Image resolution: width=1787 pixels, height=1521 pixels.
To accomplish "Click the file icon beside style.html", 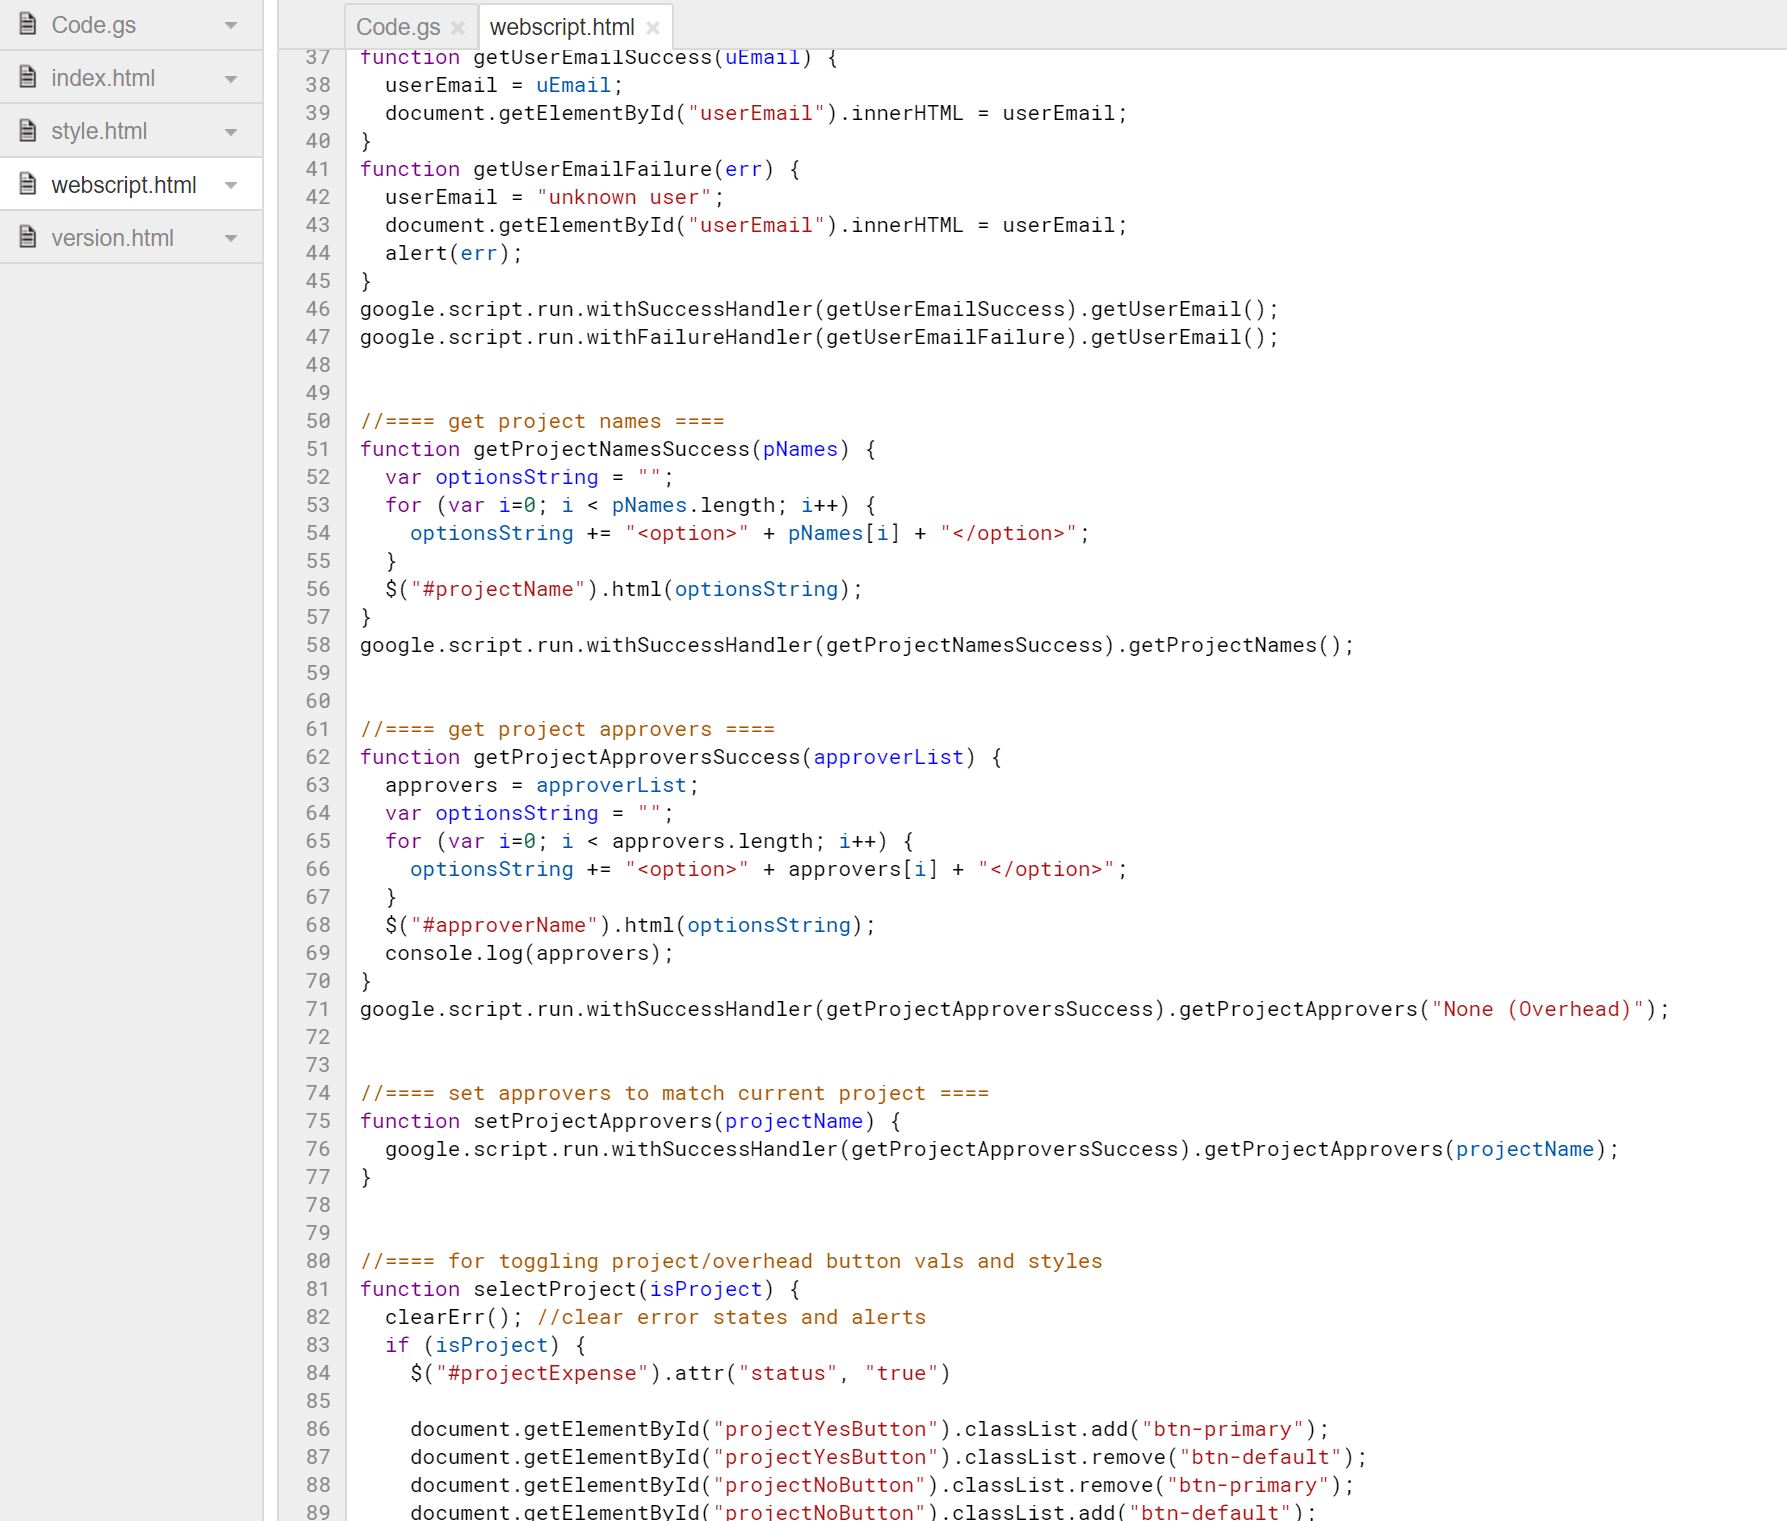I will pyautogui.click(x=28, y=130).
